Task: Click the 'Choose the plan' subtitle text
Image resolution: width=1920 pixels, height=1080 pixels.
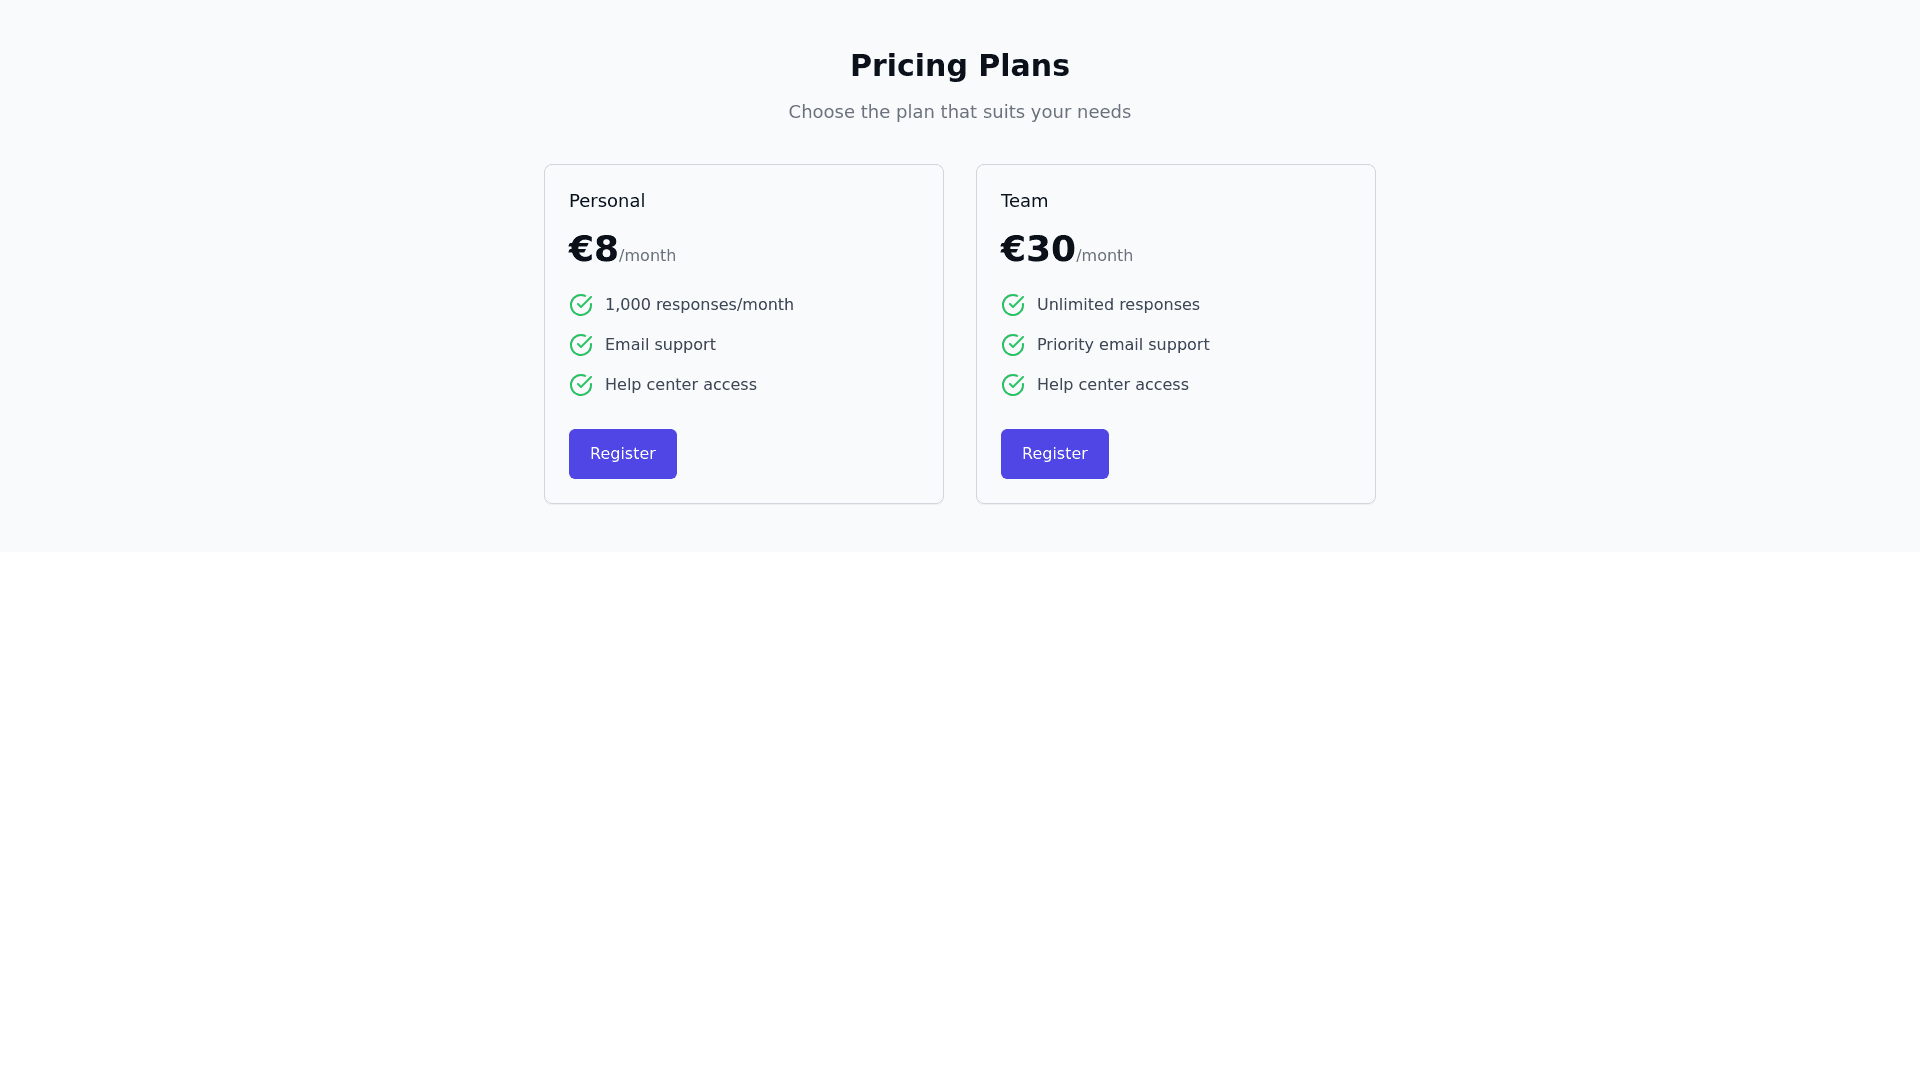Action: pos(960,112)
